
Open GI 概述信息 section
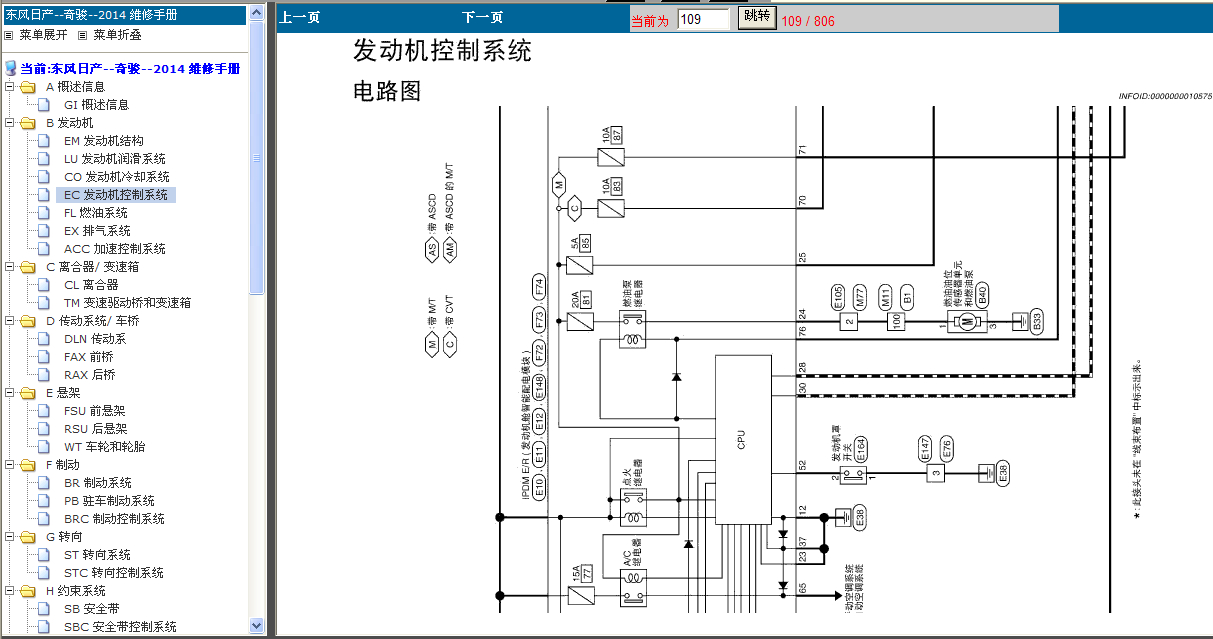point(96,105)
